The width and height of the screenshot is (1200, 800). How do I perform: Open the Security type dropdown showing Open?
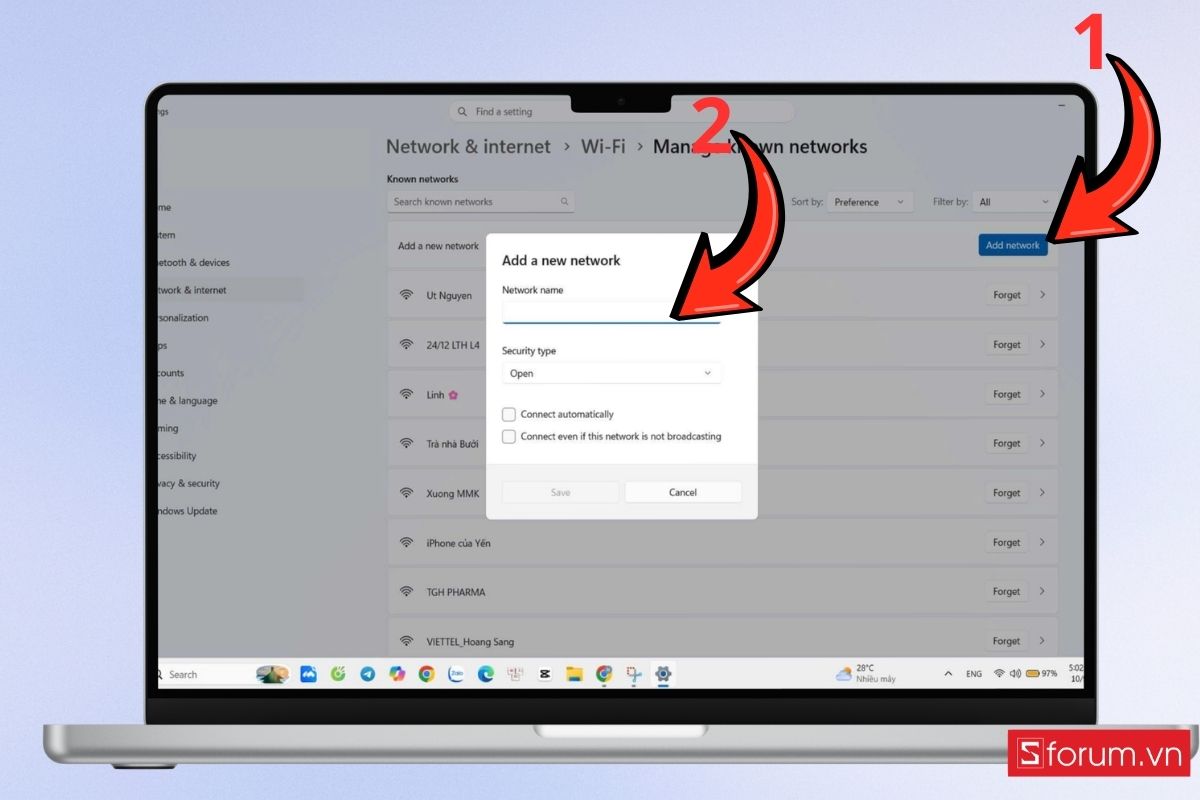(x=611, y=373)
